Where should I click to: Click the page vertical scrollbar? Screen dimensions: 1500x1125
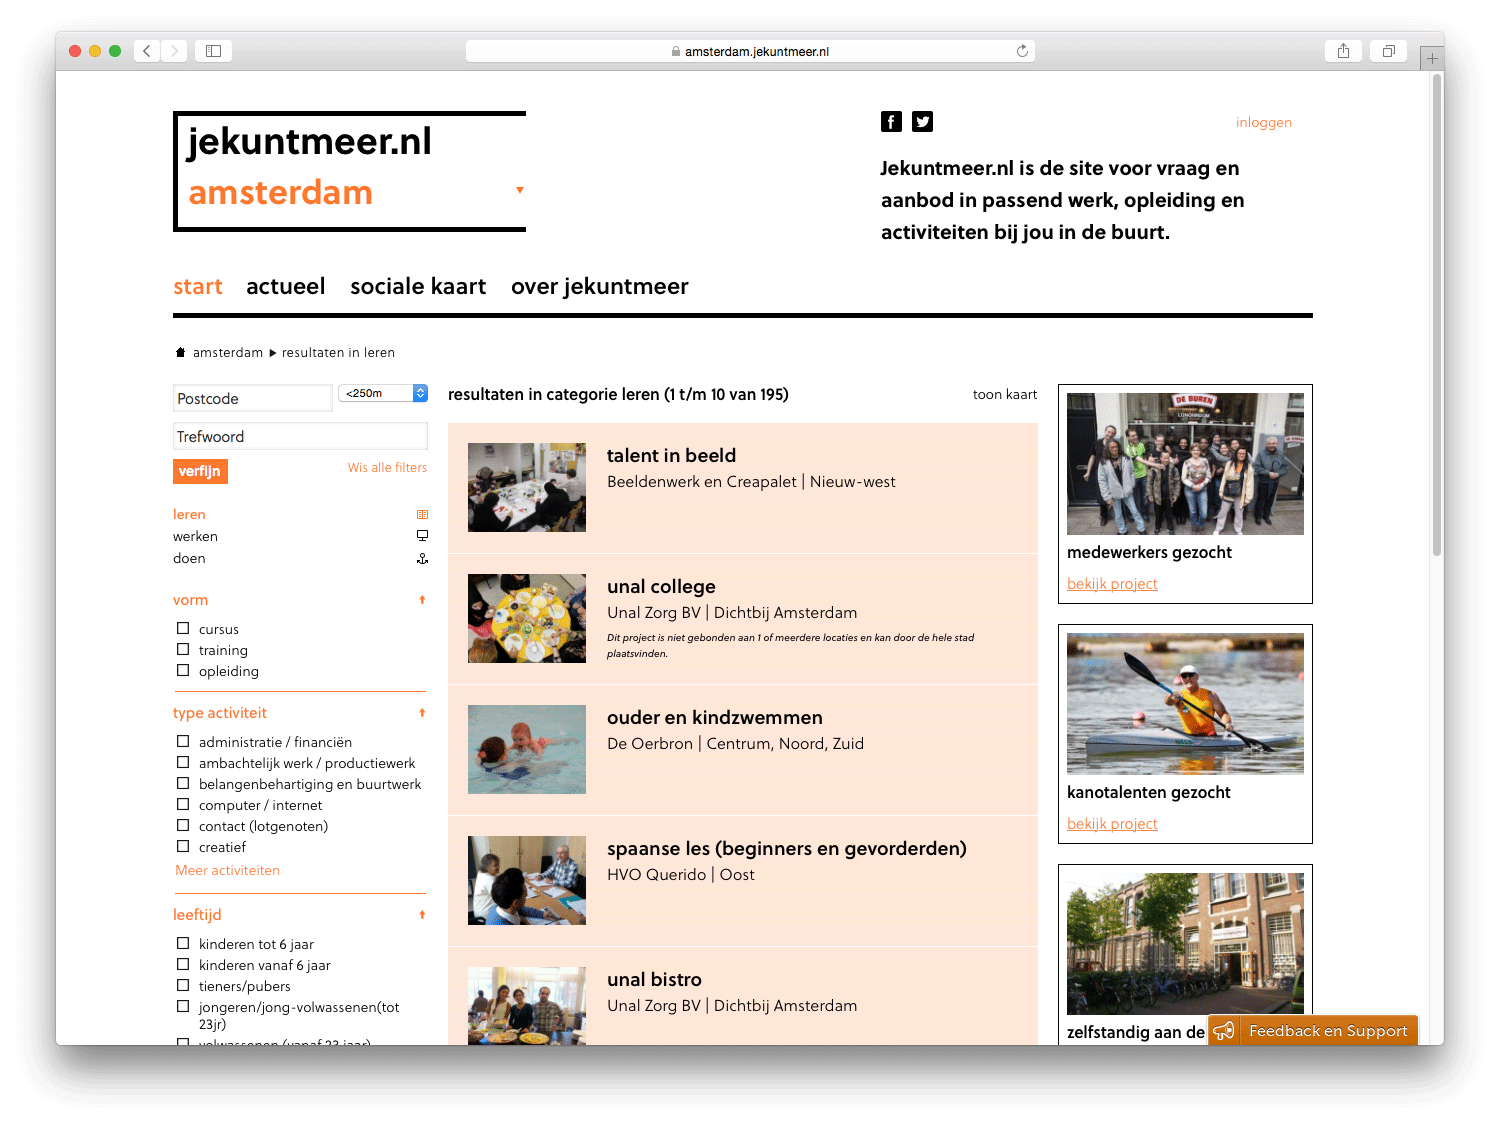1437,314
